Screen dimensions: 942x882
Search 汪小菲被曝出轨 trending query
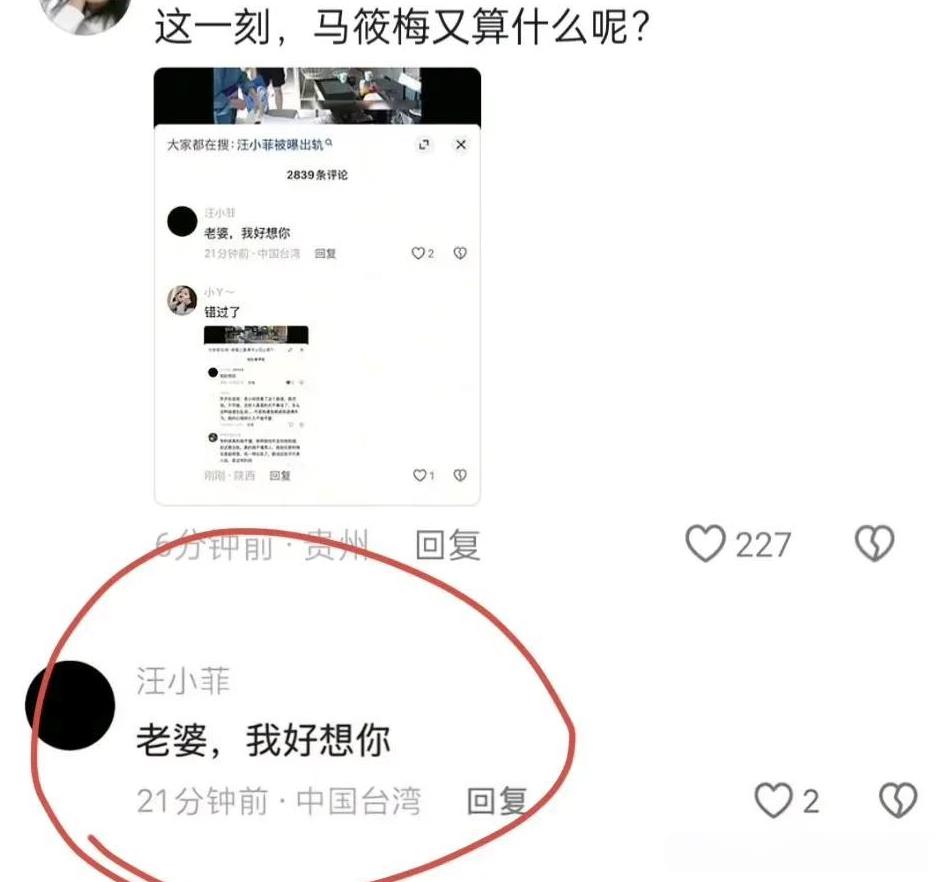(280, 145)
